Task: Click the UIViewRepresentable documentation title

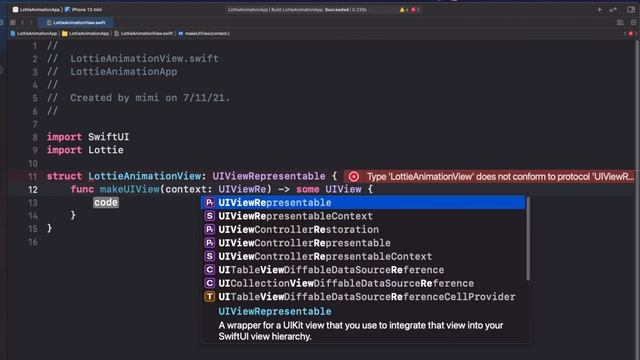Action: click(275, 311)
